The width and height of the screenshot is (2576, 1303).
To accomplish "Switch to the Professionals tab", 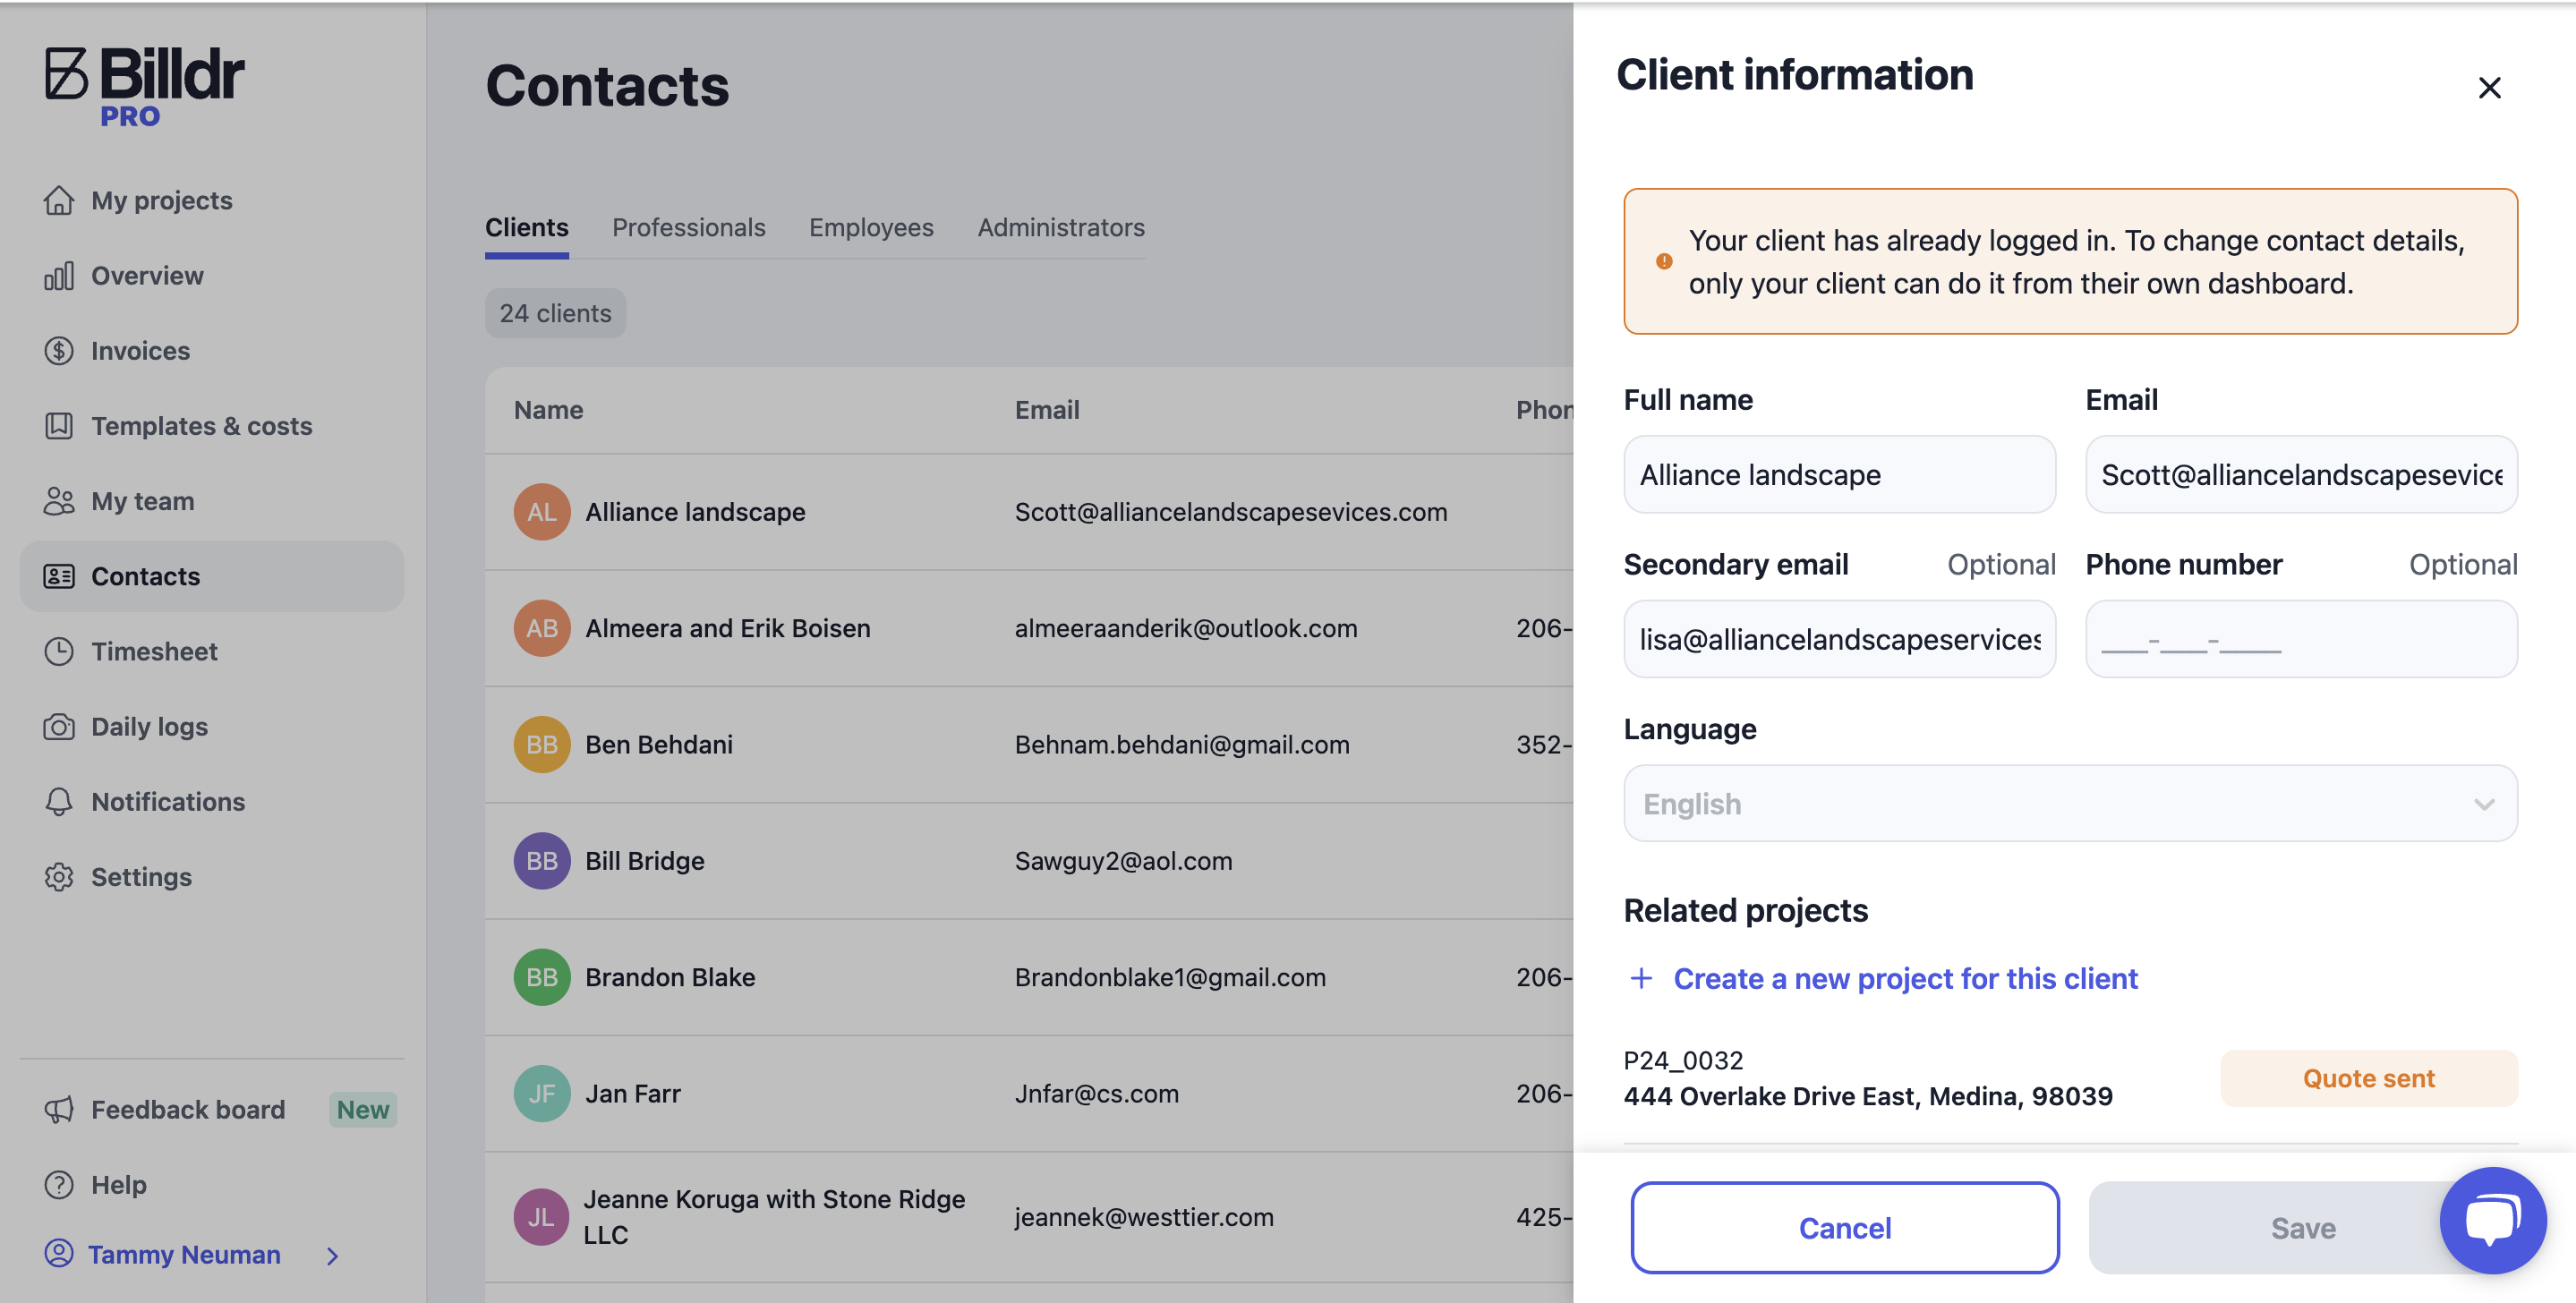I will pyautogui.click(x=688, y=227).
